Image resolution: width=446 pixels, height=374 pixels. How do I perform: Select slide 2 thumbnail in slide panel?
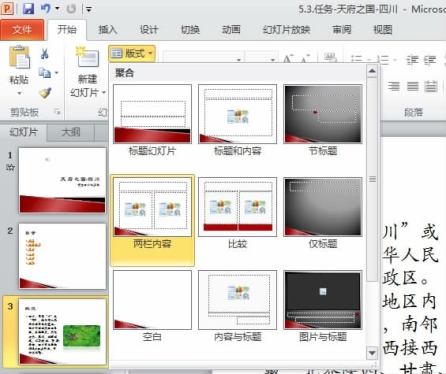click(x=62, y=256)
